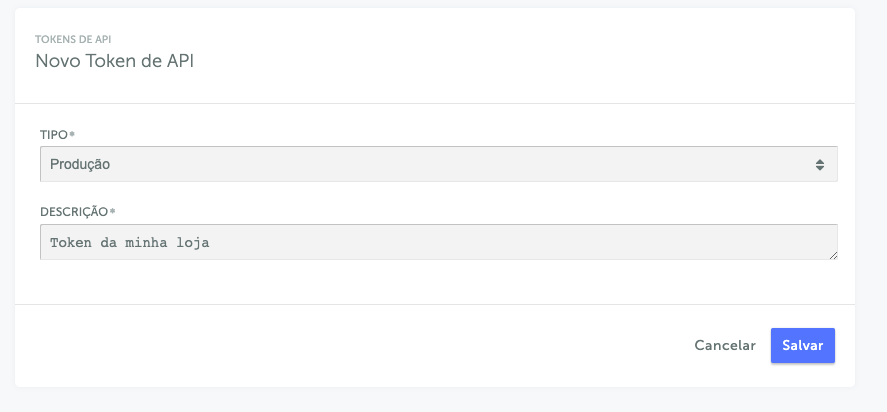
Task: Save the new API token
Action: click(x=802, y=345)
